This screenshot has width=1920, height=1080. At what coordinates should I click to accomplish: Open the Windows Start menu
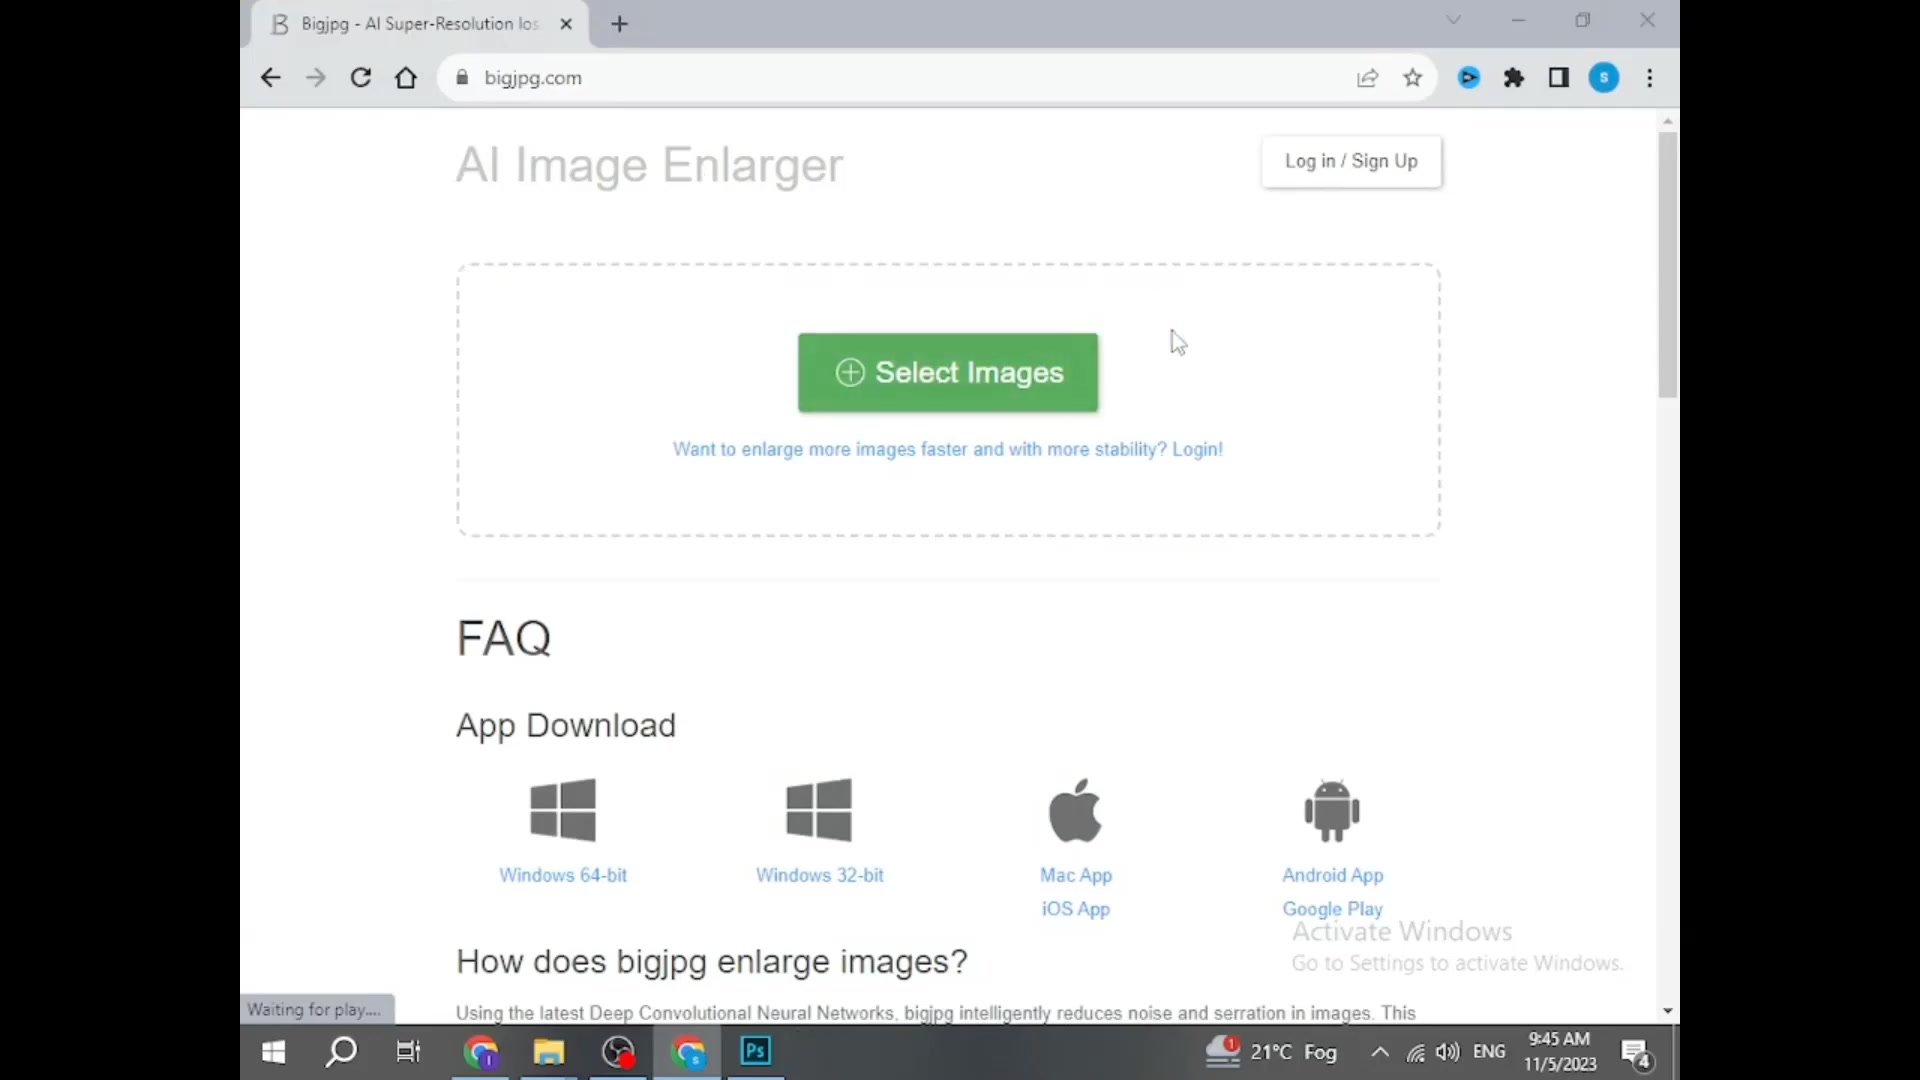[273, 1052]
